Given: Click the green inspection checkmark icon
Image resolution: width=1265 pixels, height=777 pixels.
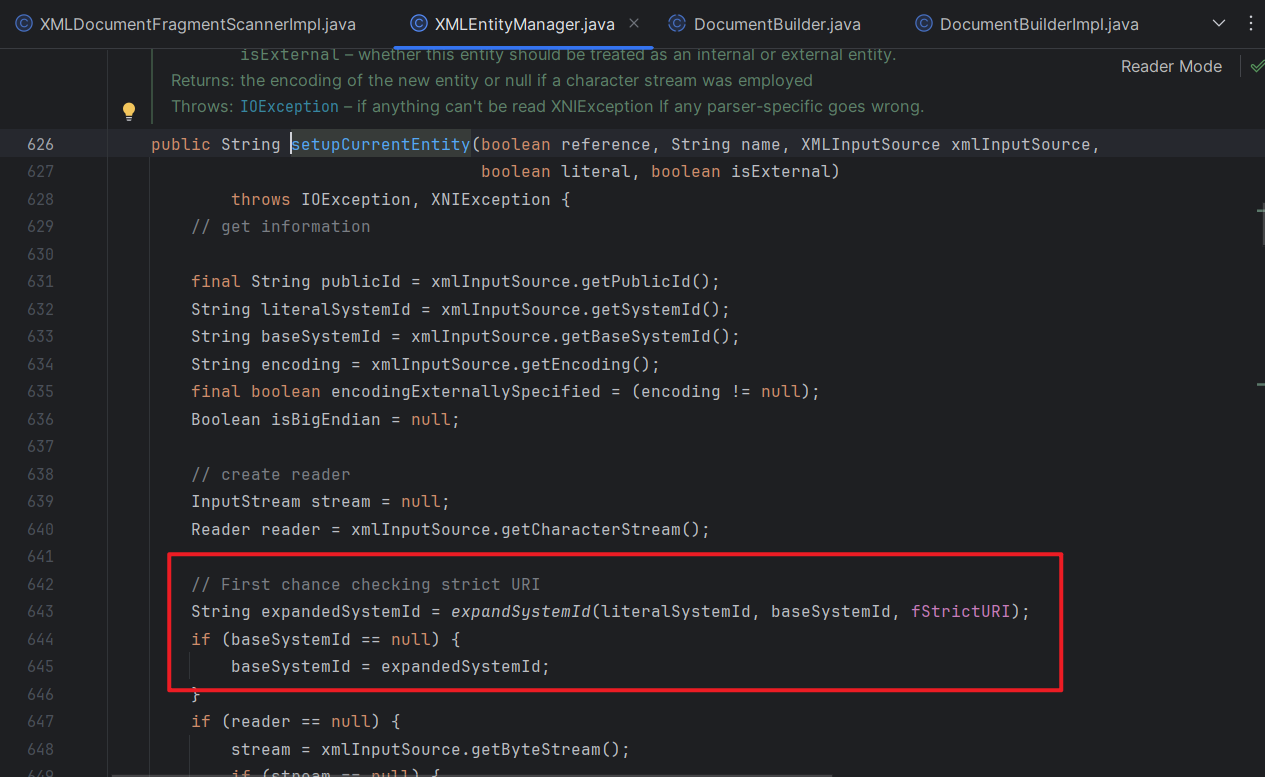Looking at the screenshot, I should [x=1256, y=66].
